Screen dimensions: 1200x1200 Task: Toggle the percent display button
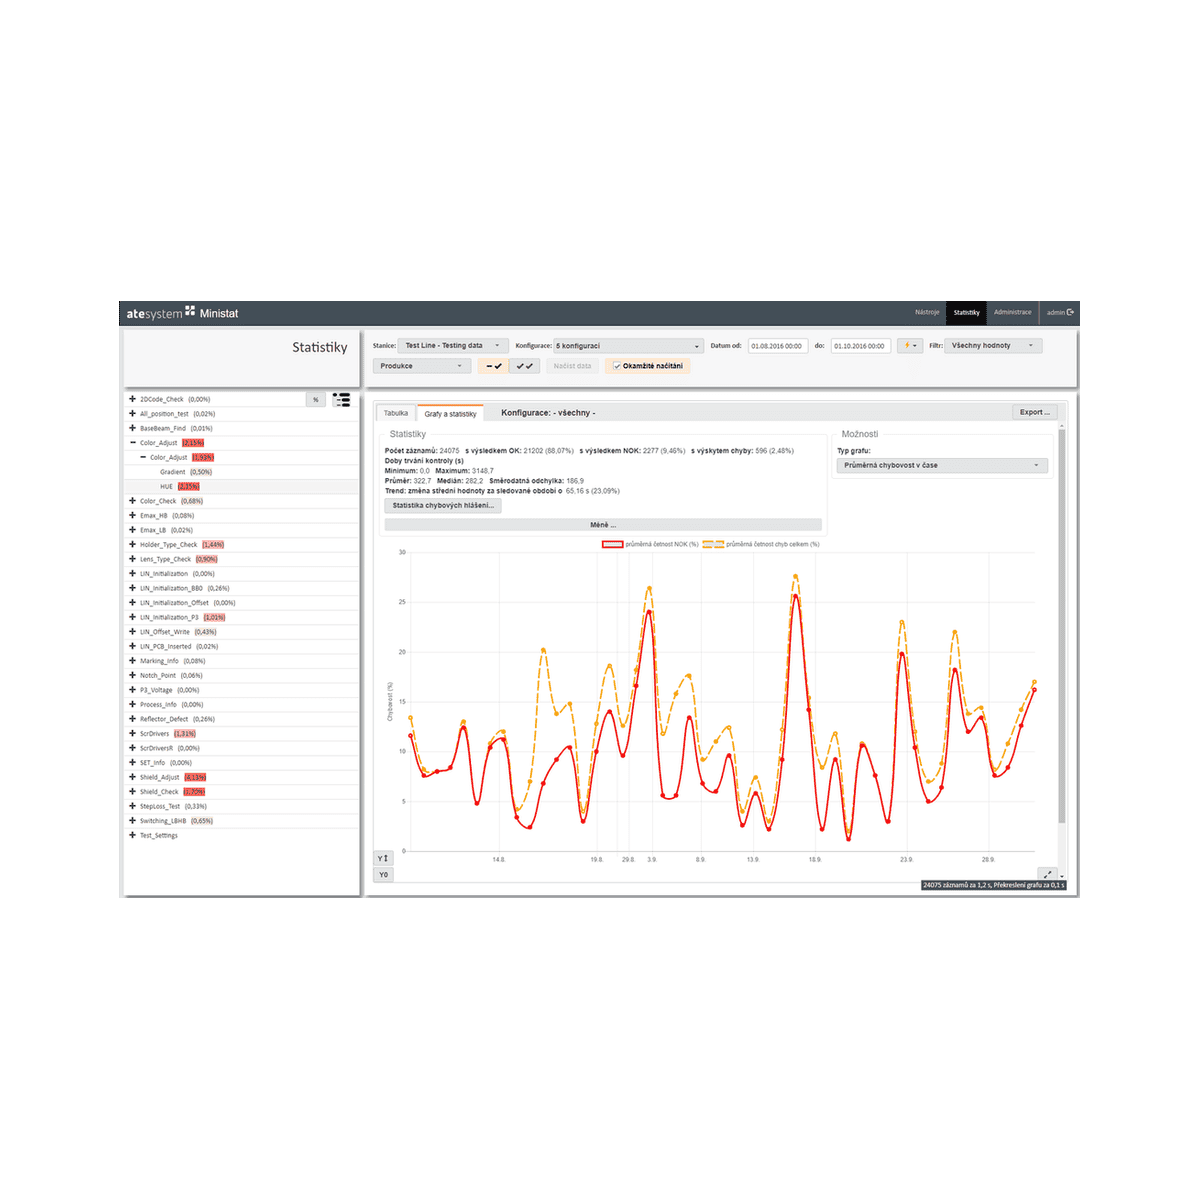tap(316, 400)
